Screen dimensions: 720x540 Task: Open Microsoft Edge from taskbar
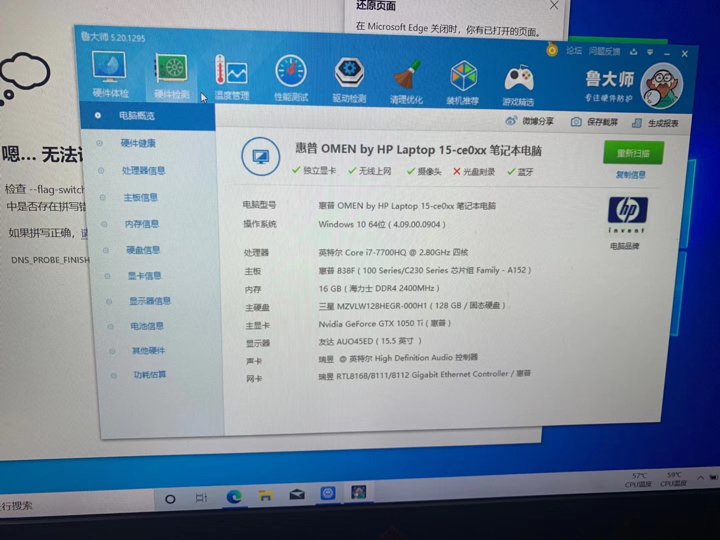(x=234, y=496)
